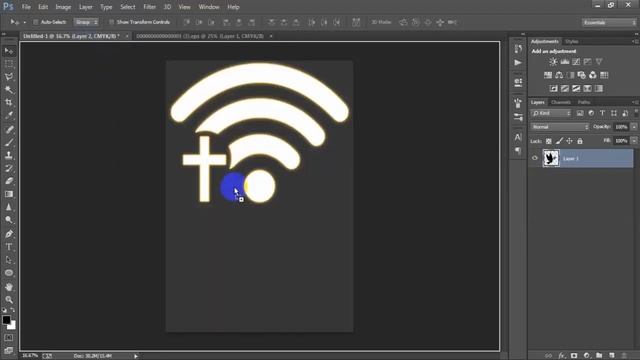Enable Show Transform Controls checkbox
640x360 pixels.
[111, 22]
